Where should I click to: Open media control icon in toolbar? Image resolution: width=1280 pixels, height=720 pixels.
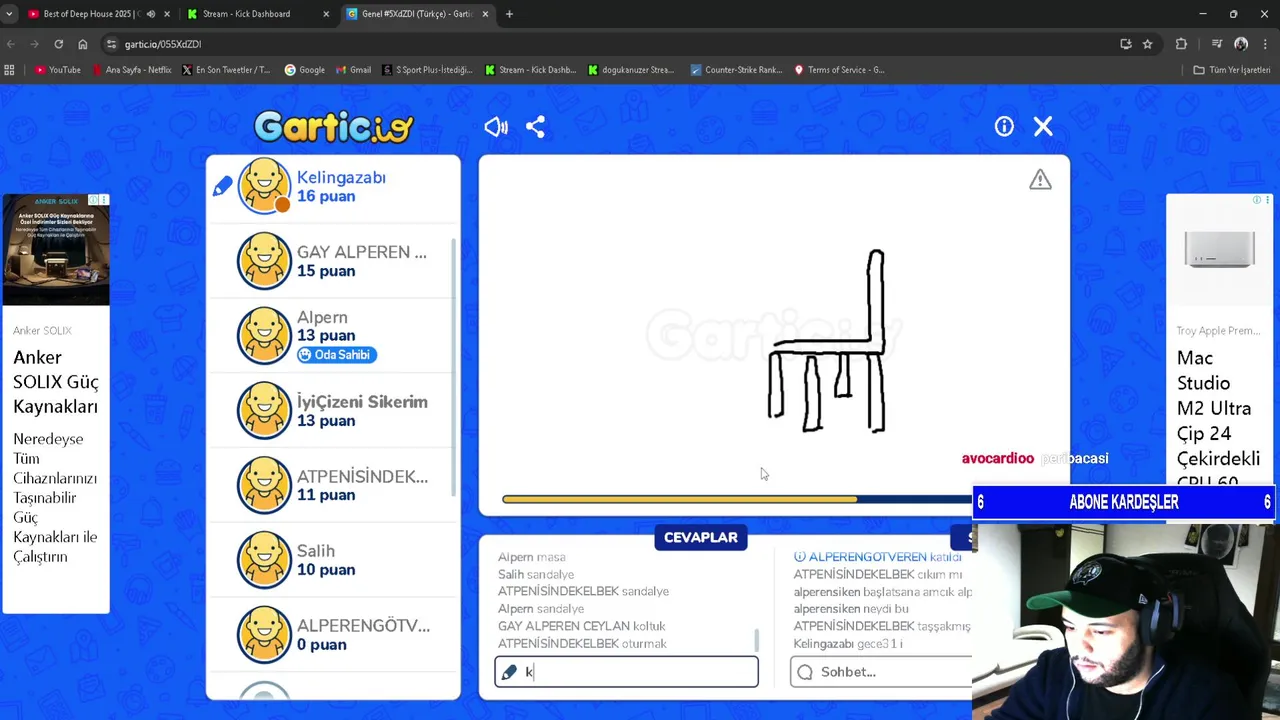click(x=1216, y=44)
